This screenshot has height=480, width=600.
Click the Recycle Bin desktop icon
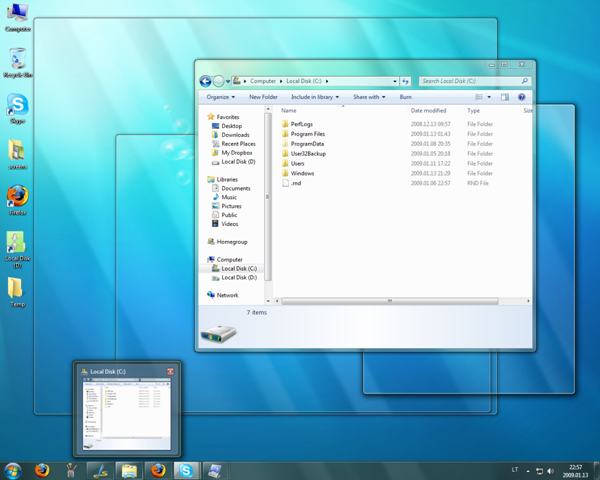[x=18, y=63]
